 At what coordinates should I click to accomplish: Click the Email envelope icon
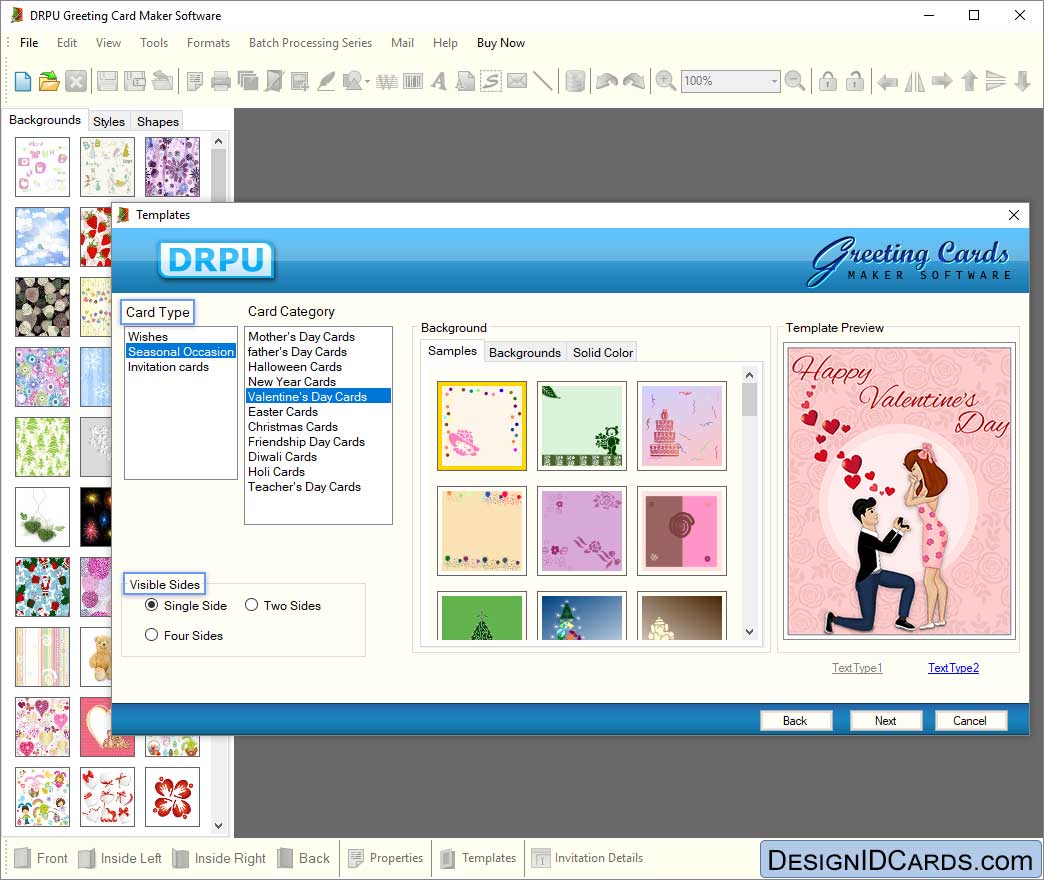(517, 81)
